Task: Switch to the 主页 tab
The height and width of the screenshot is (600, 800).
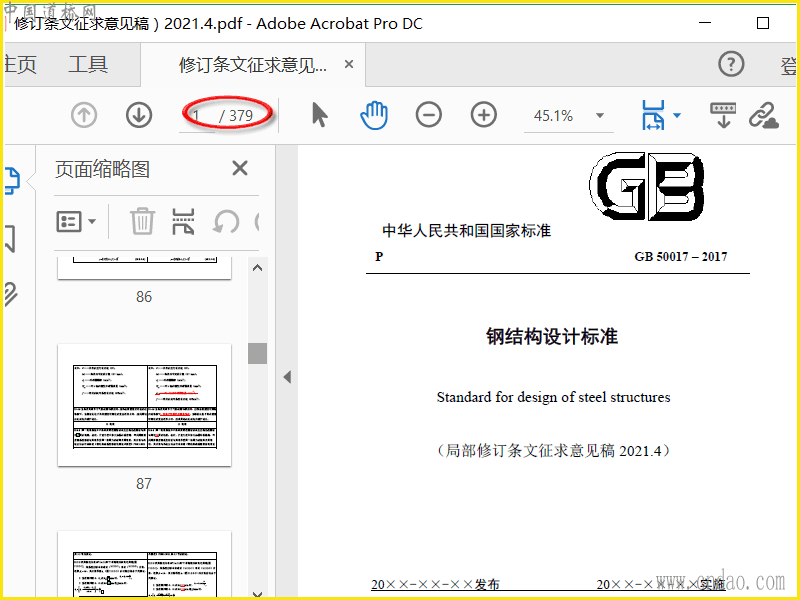Action: (19, 65)
